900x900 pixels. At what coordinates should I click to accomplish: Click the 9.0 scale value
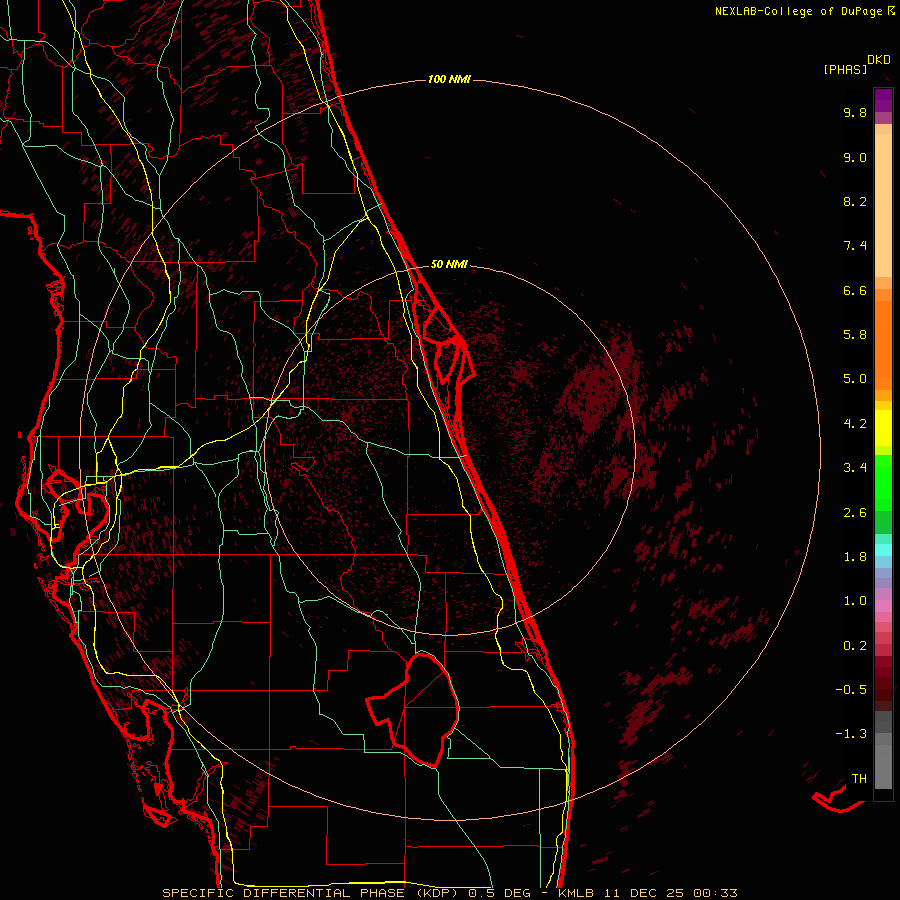(x=855, y=157)
